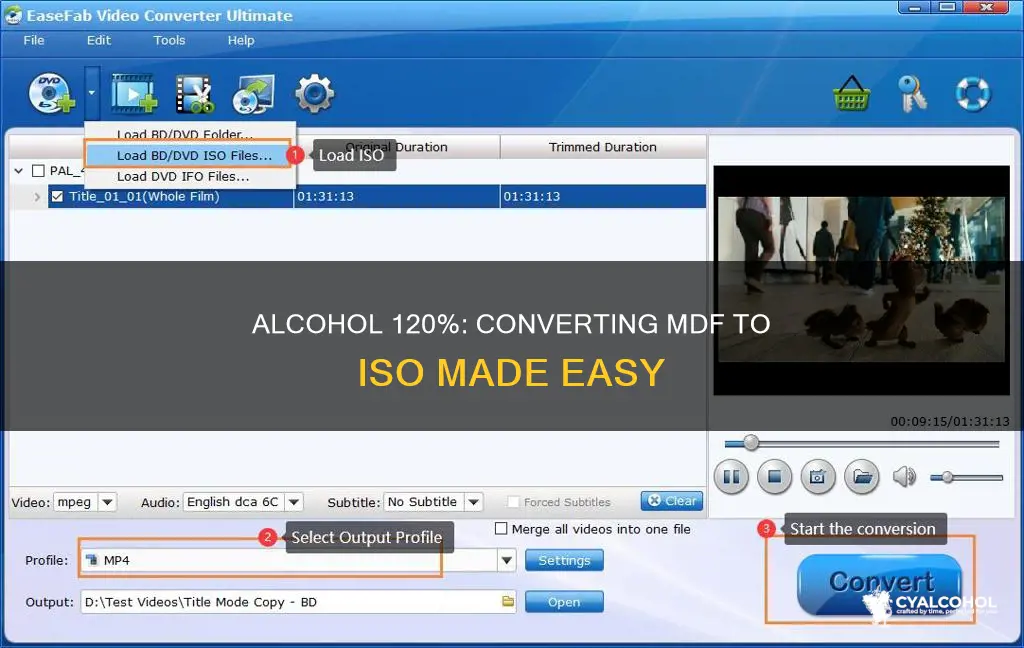The height and width of the screenshot is (648, 1024).
Task: Choose Load BD/DVD Folder option
Action: point(189,134)
